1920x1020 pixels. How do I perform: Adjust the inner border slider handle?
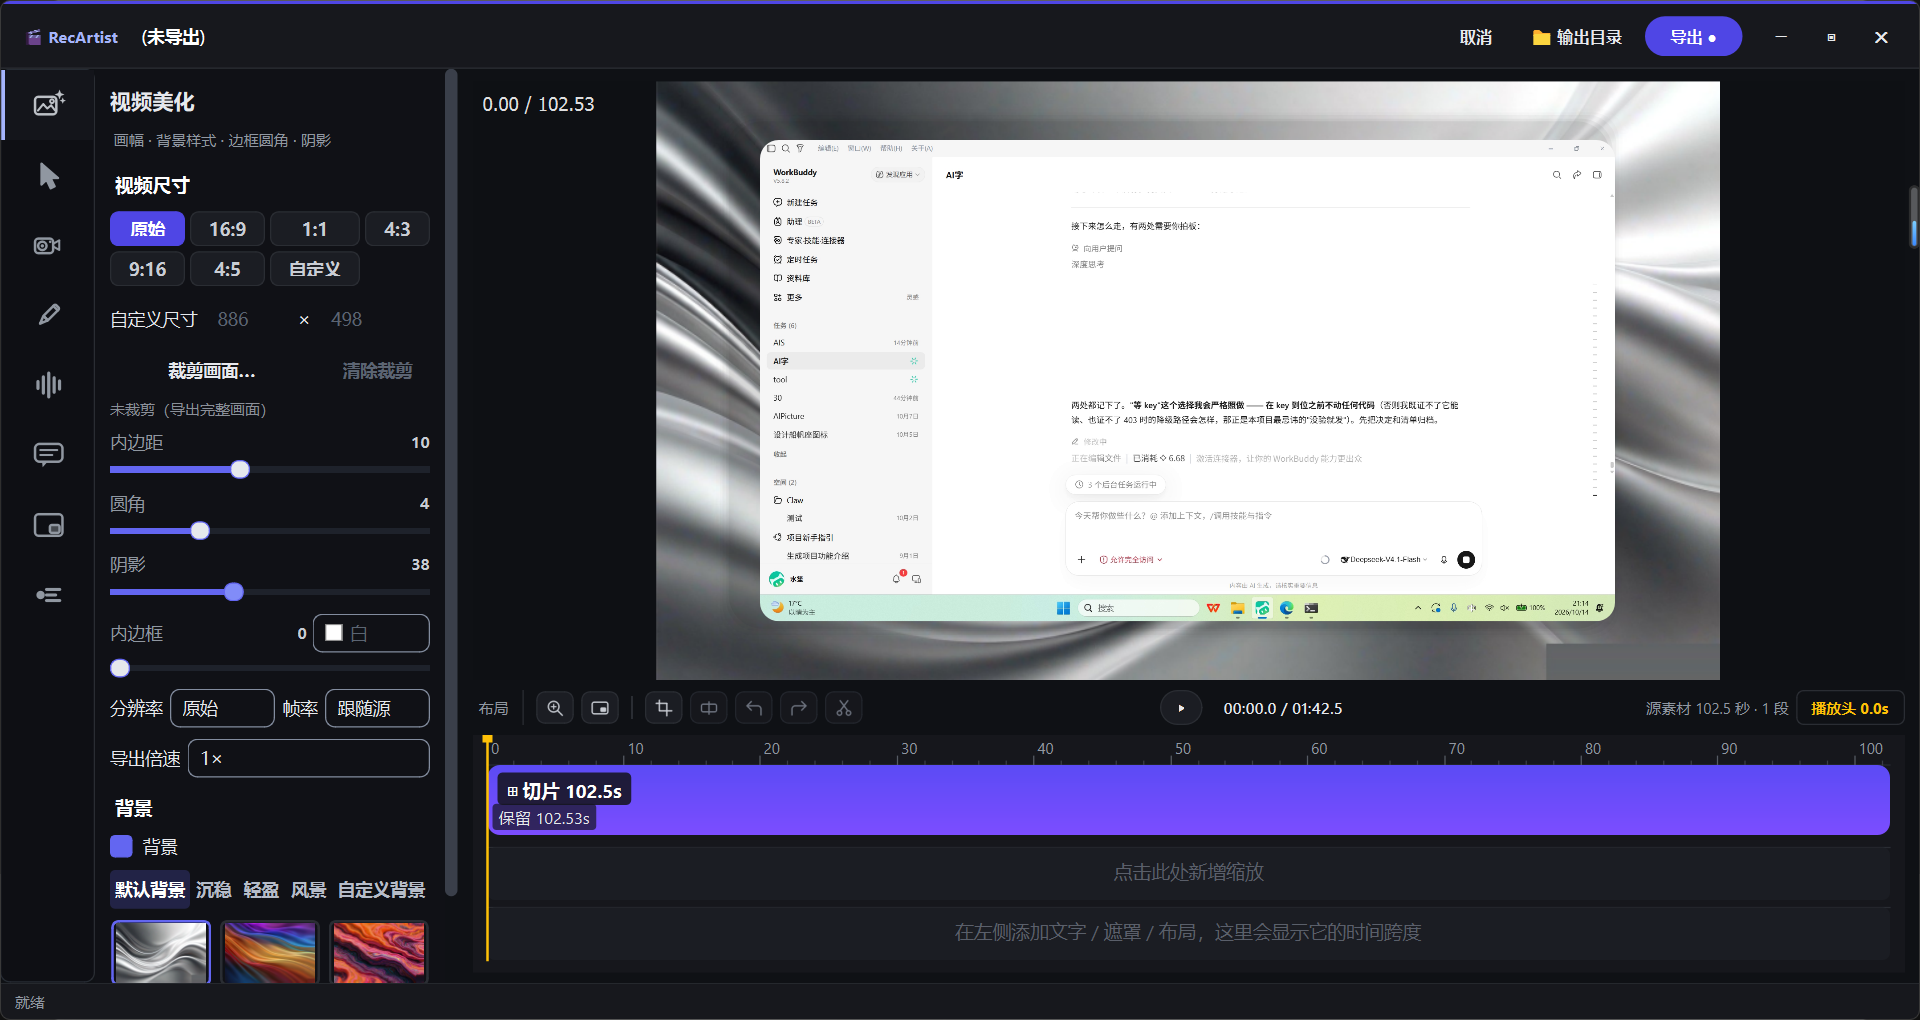coord(120,668)
